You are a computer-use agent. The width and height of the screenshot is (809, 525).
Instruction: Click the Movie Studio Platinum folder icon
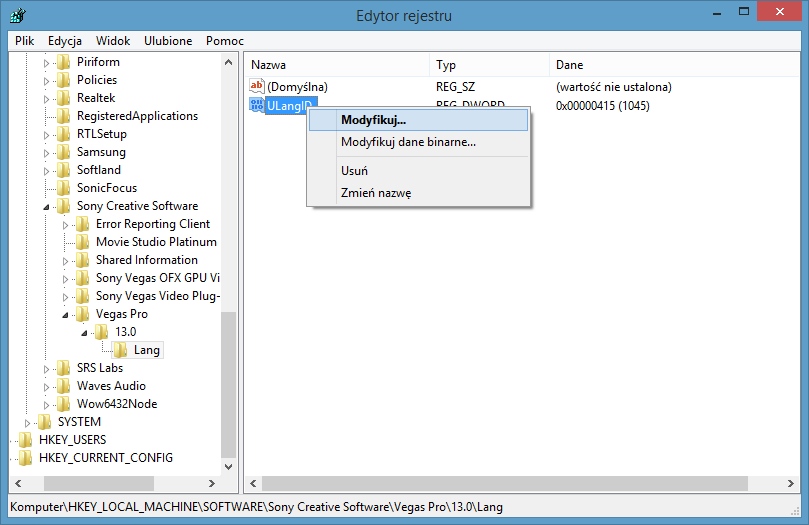pyautogui.click(x=83, y=242)
